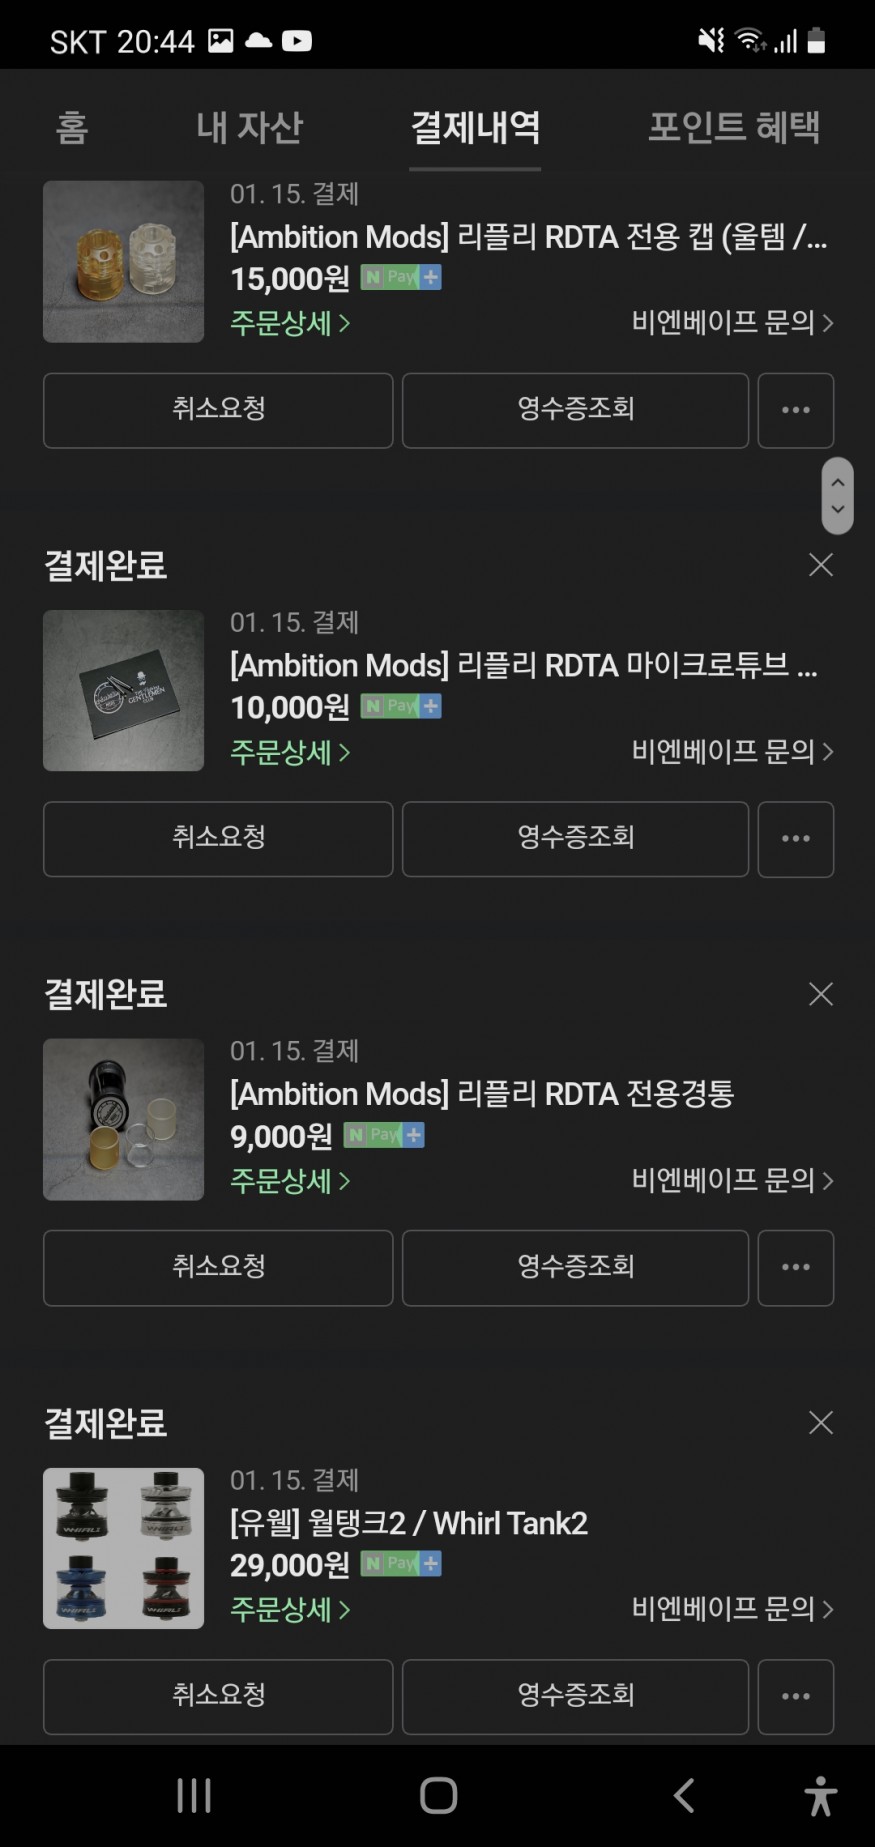The image size is (875, 1847).
Task: Open more options for Whirl Tank2 order
Action: click(795, 1696)
